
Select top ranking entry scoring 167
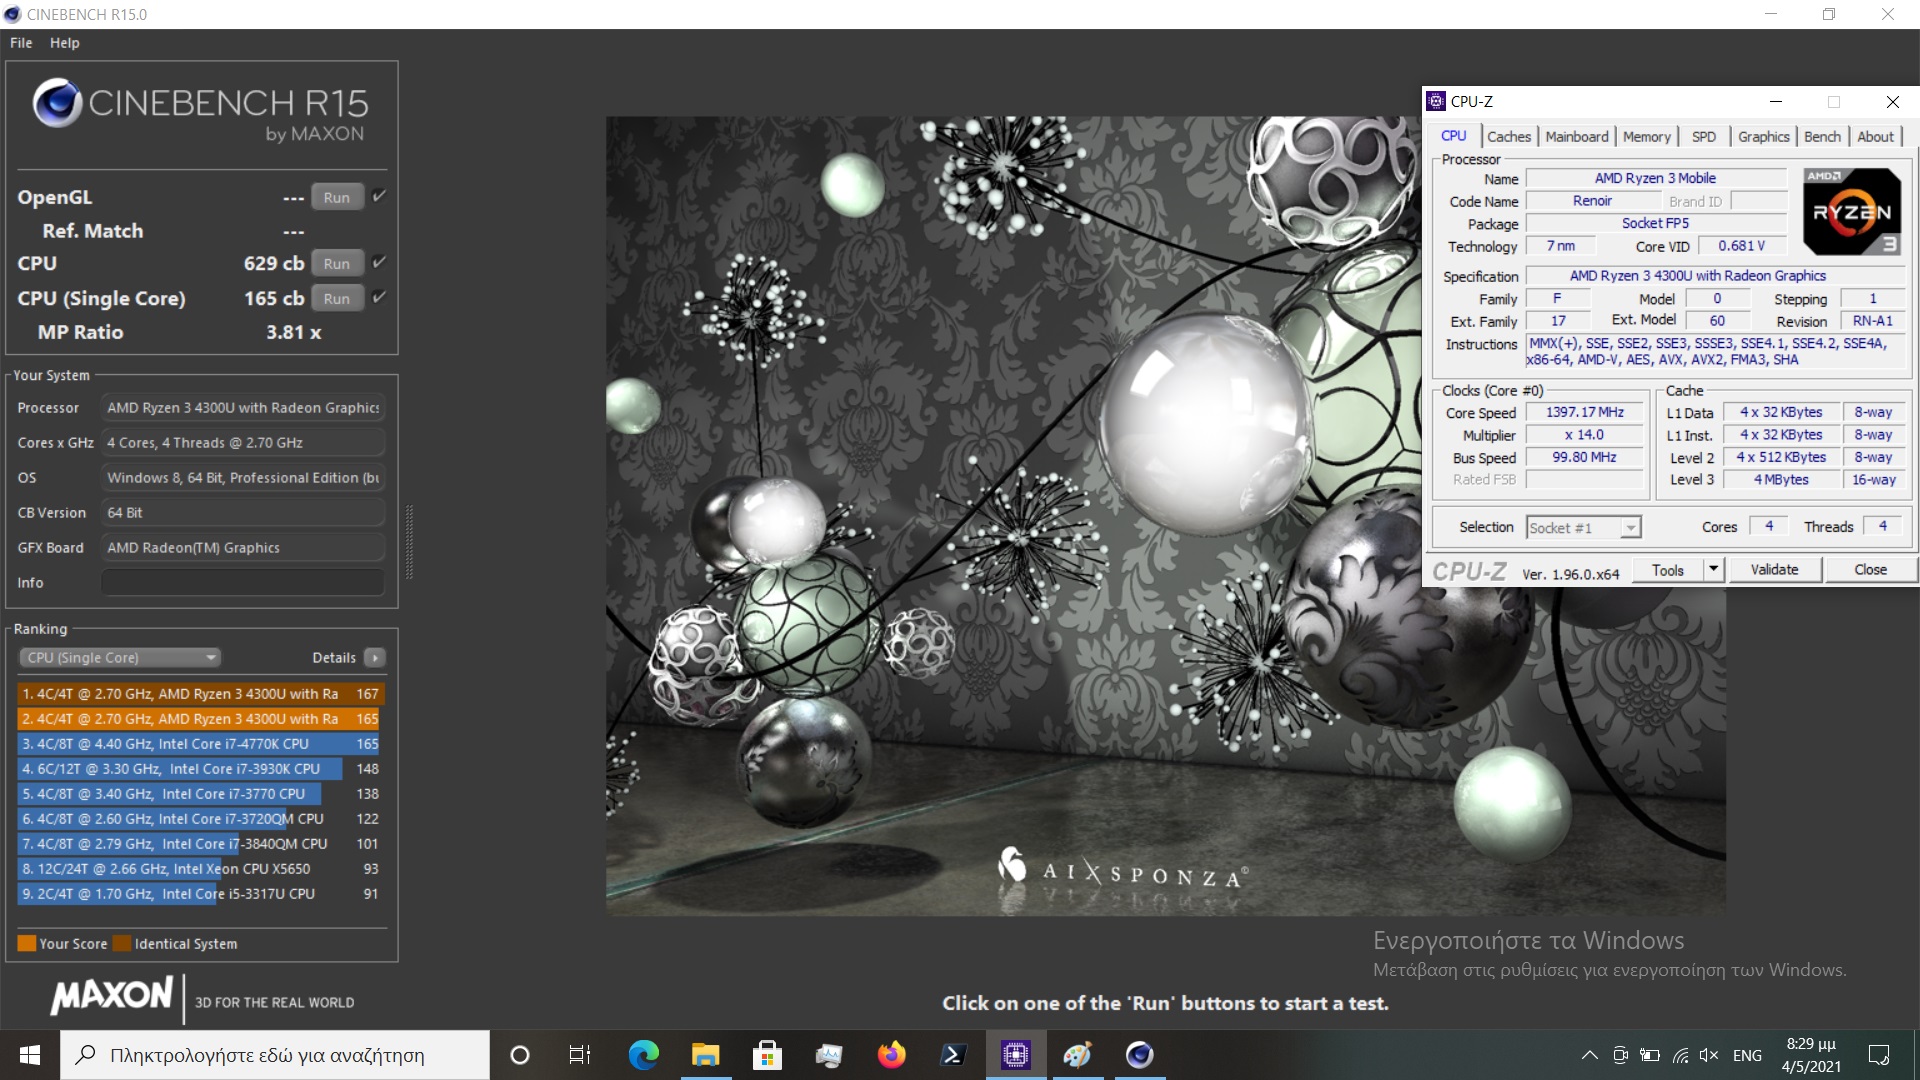pyautogui.click(x=200, y=694)
